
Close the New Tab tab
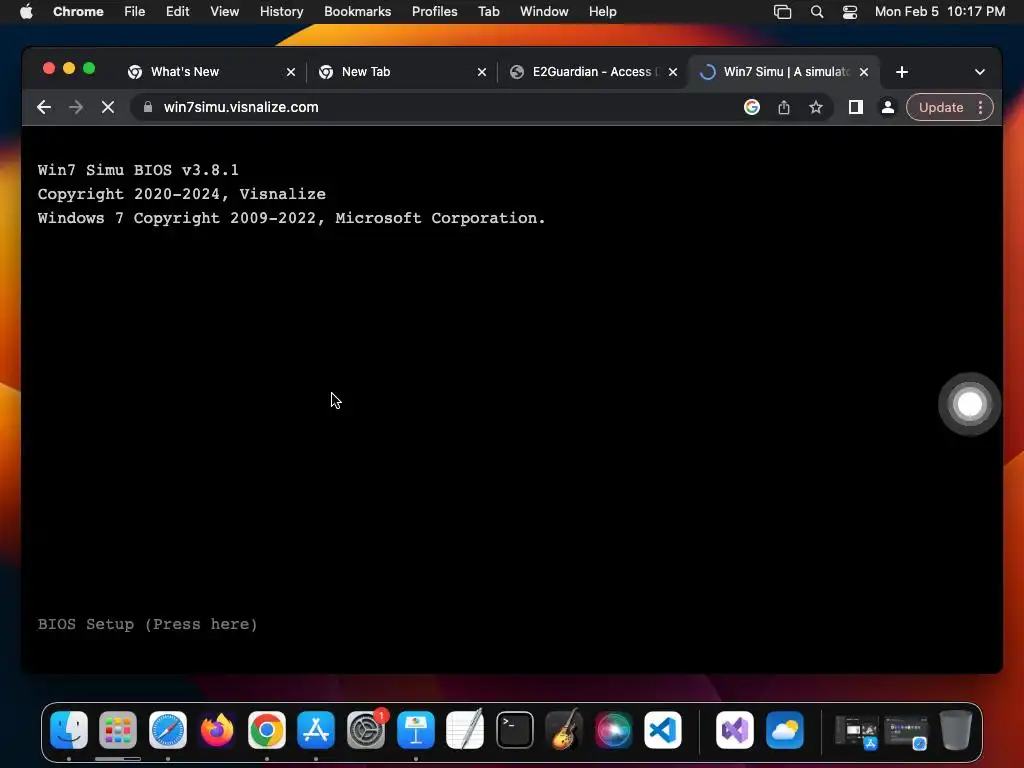pos(482,72)
